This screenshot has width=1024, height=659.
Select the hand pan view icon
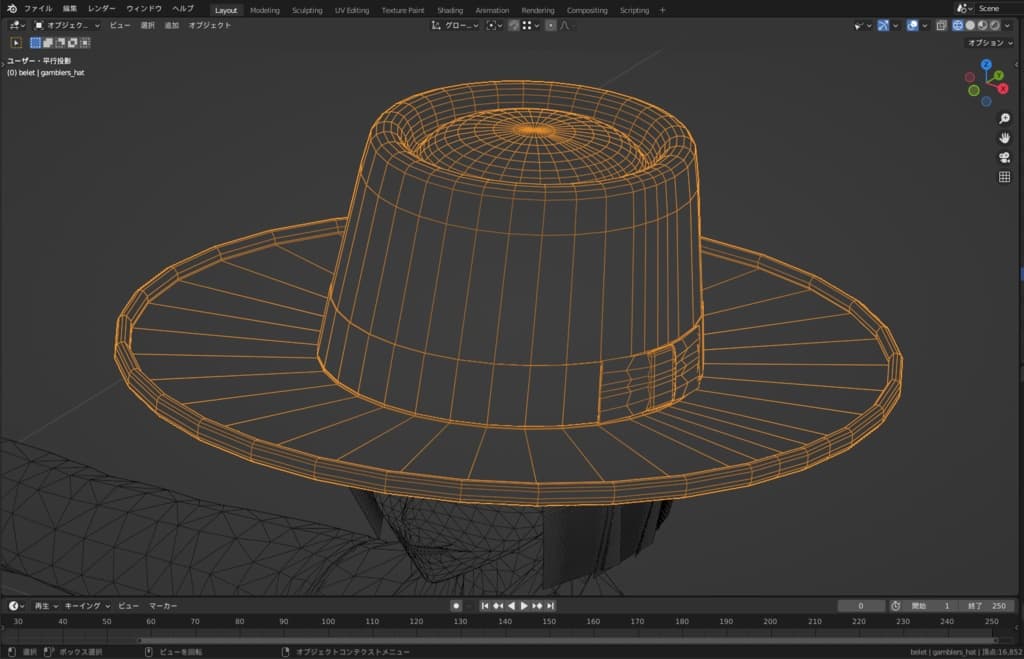[1004, 138]
